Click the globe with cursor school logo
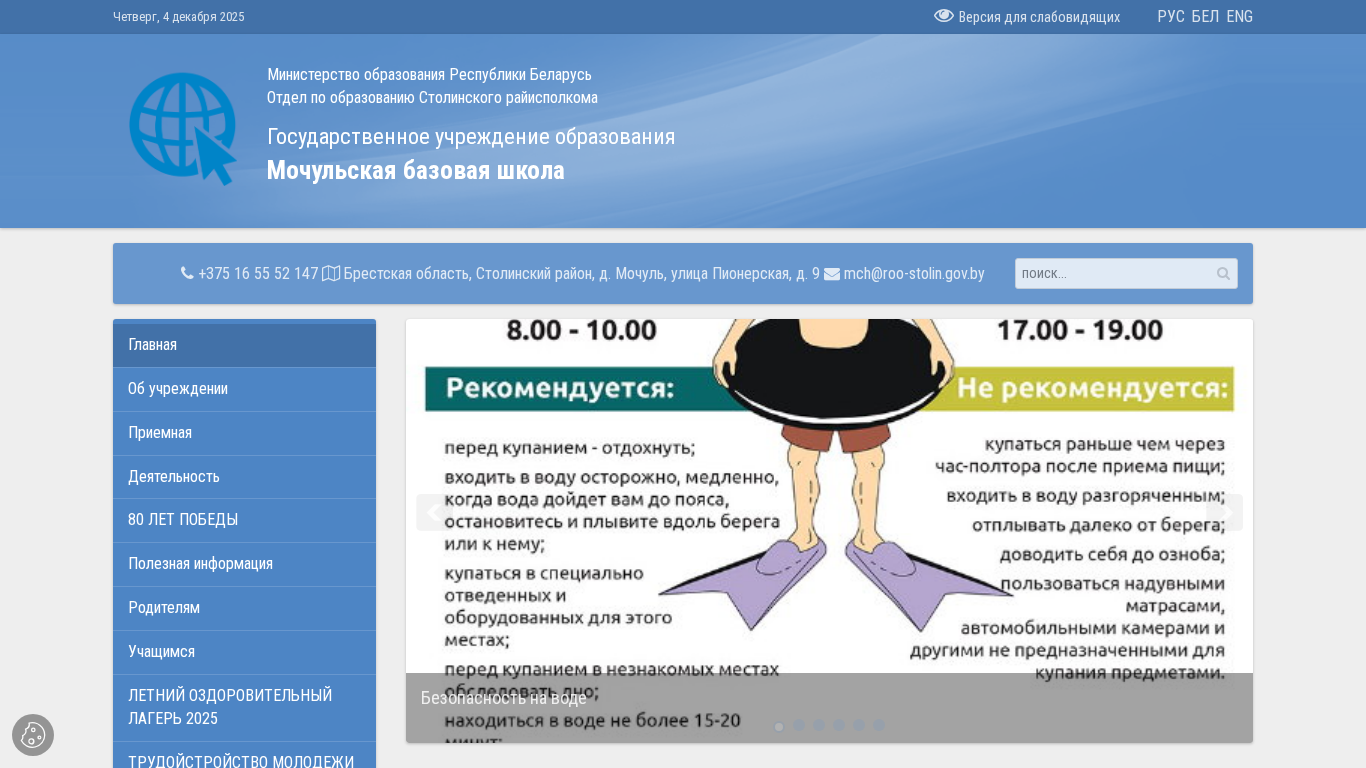The image size is (1366, 768). pyautogui.click(x=183, y=128)
